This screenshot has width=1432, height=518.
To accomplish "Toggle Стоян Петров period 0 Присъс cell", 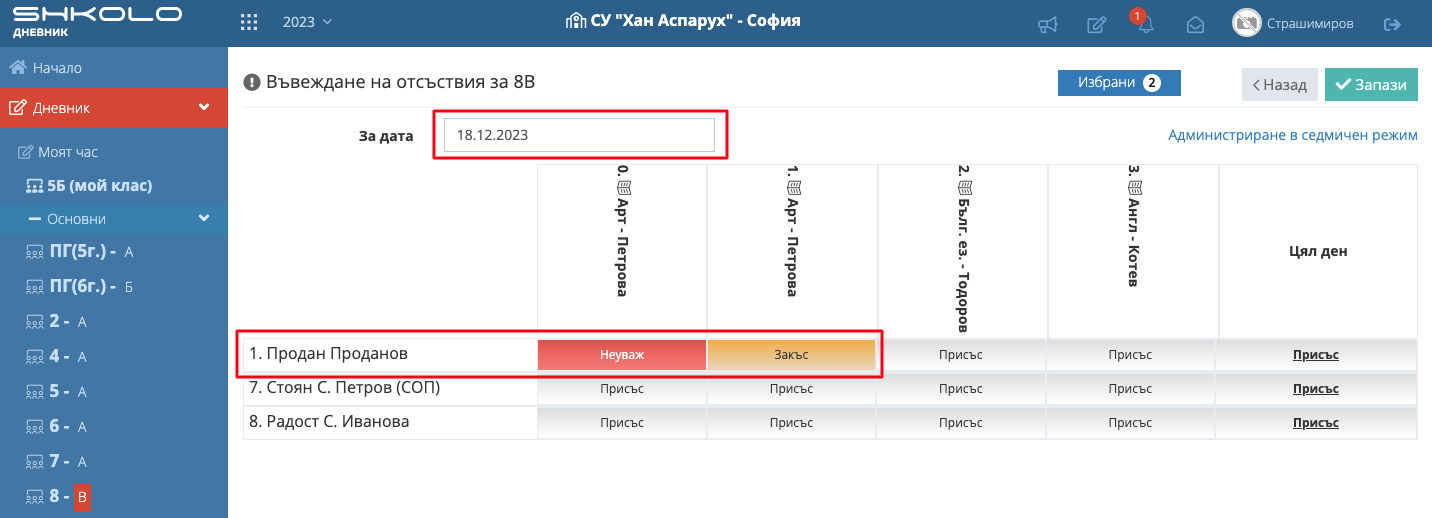I will coord(622,389).
